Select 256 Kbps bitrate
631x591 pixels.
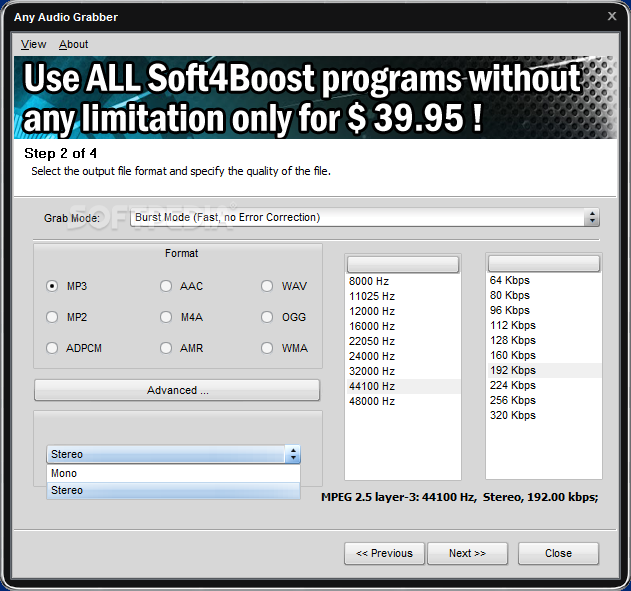pyautogui.click(x=544, y=400)
